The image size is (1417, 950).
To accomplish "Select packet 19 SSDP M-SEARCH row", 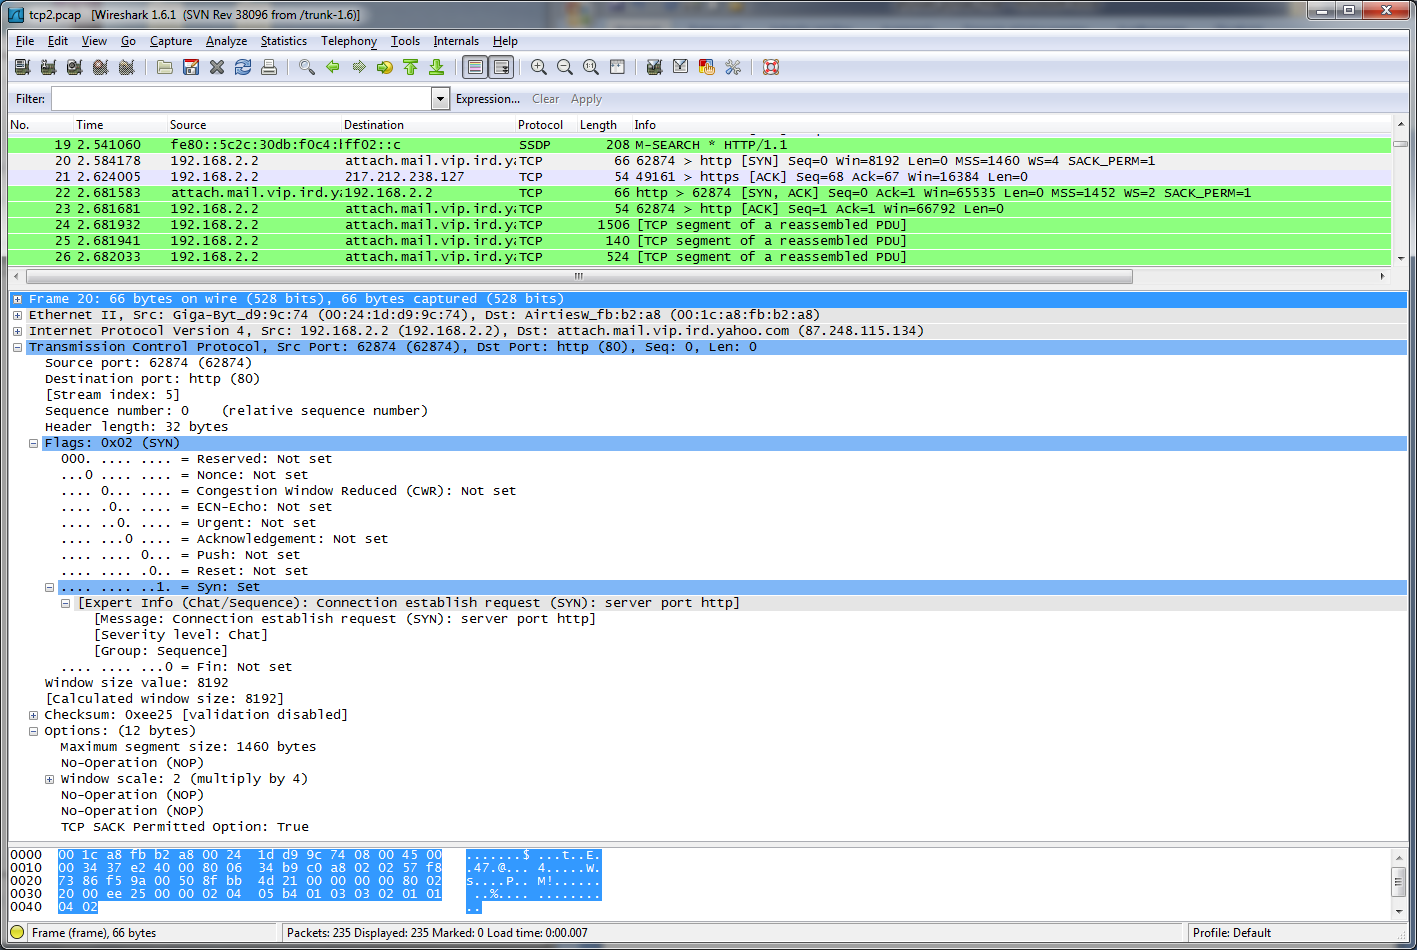I will tap(700, 145).
